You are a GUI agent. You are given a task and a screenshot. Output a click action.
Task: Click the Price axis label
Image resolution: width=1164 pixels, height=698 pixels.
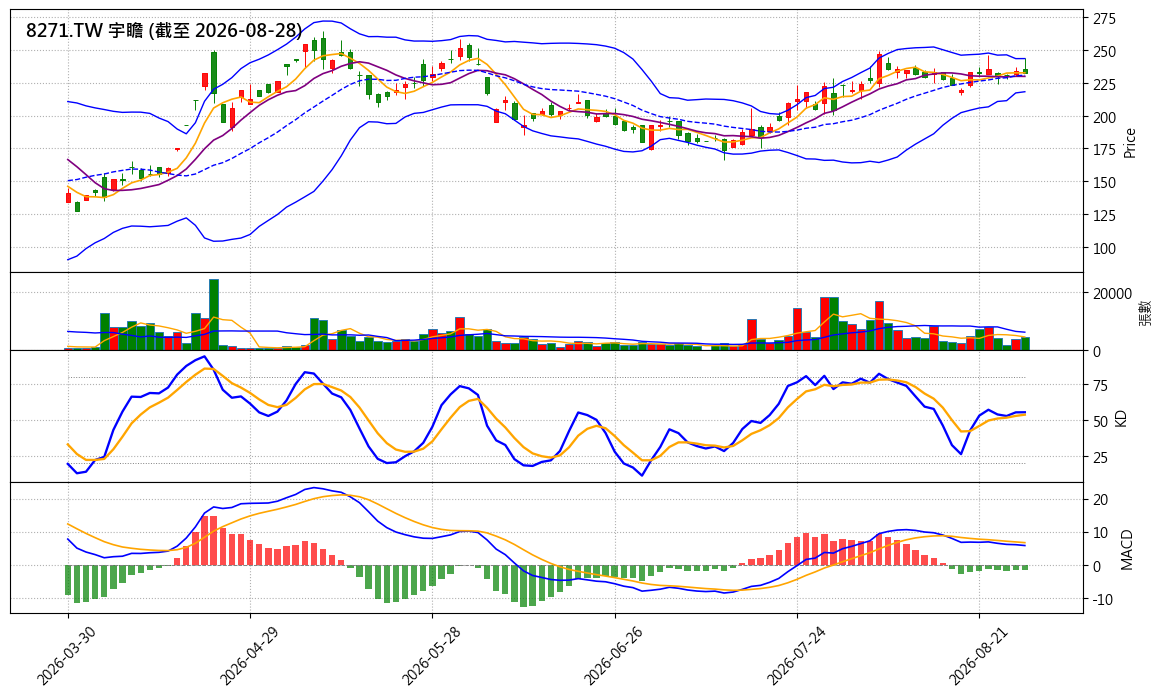pyautogui.click(x=1130, y=143)
